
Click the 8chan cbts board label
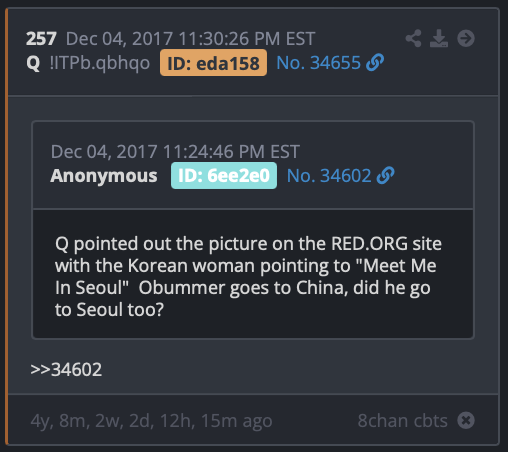click(x=403, y=421)
